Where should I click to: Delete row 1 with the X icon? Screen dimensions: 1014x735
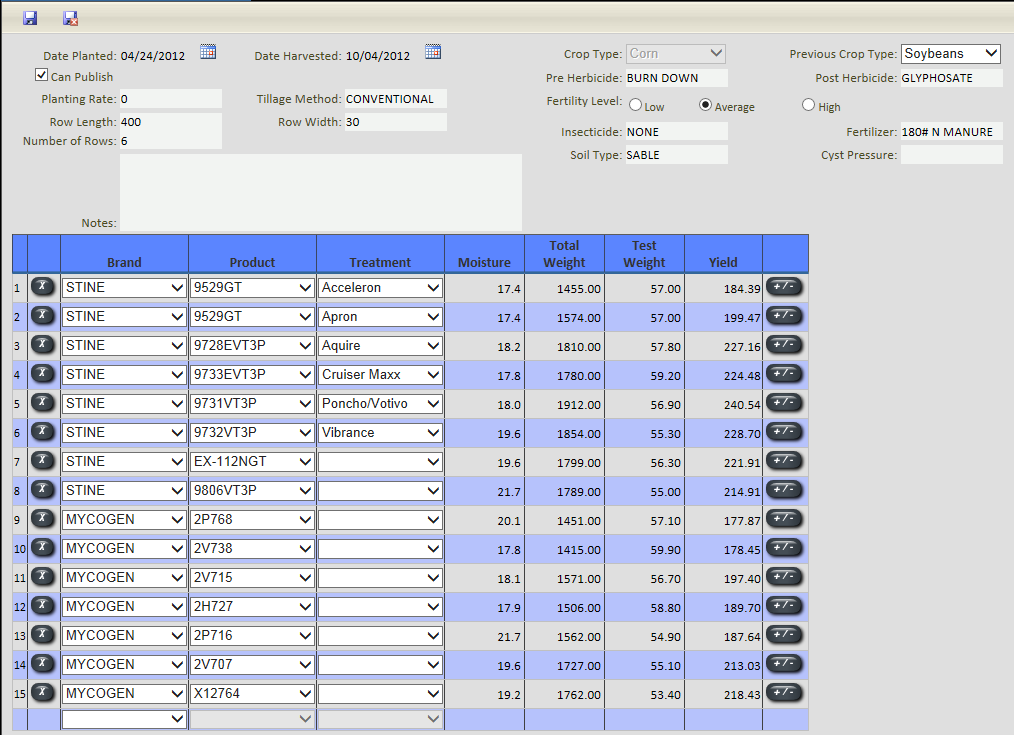[x=43, y=286]
